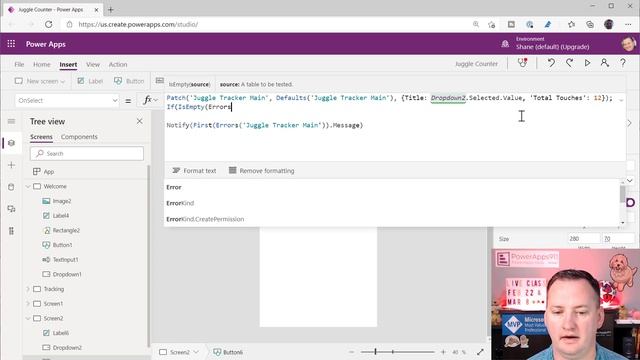The image size is (640, 360).
Task: Zoom in canvas with plus icon
Action: (443, 352)
